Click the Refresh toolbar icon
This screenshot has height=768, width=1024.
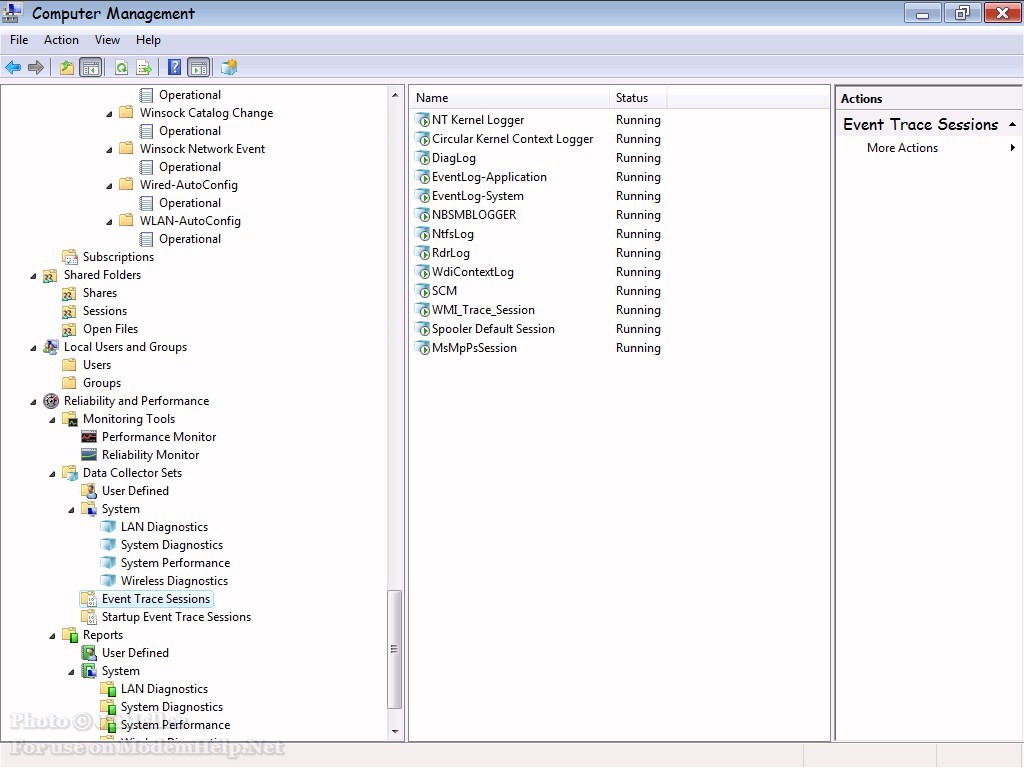pos(121,67)
